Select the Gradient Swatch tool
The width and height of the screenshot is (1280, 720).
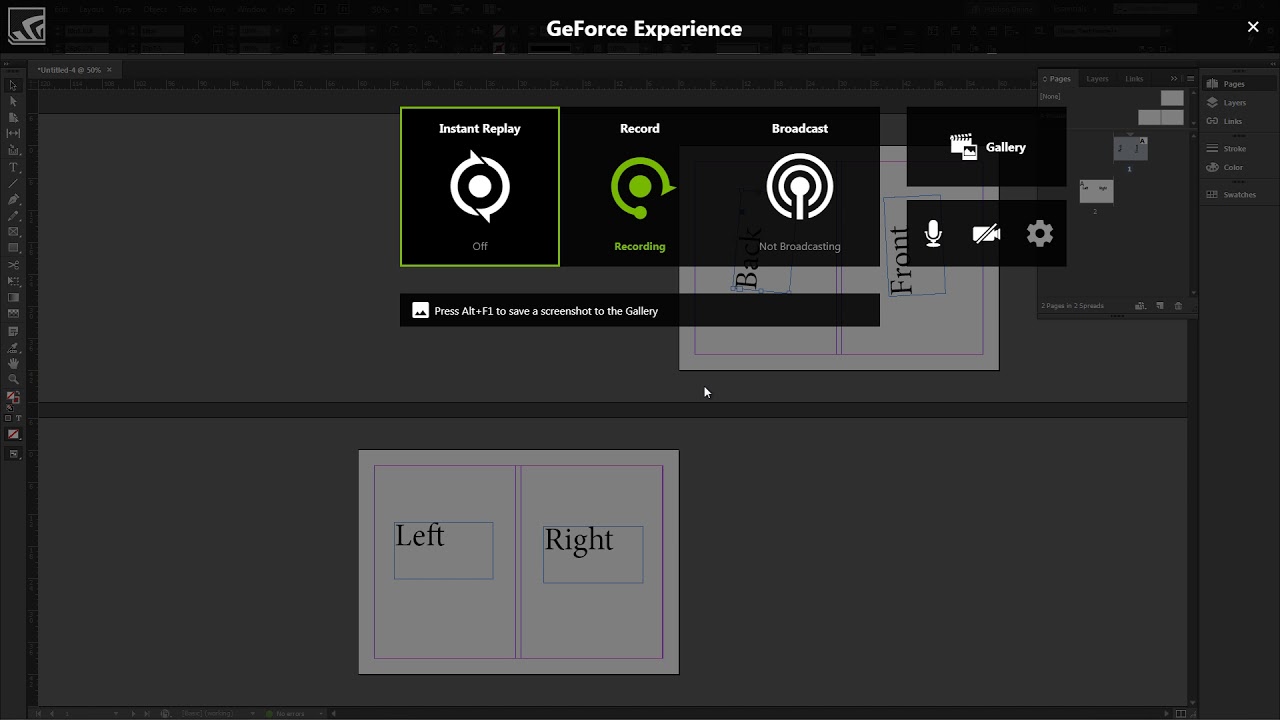pyautogui.click(x=13, y=297)
